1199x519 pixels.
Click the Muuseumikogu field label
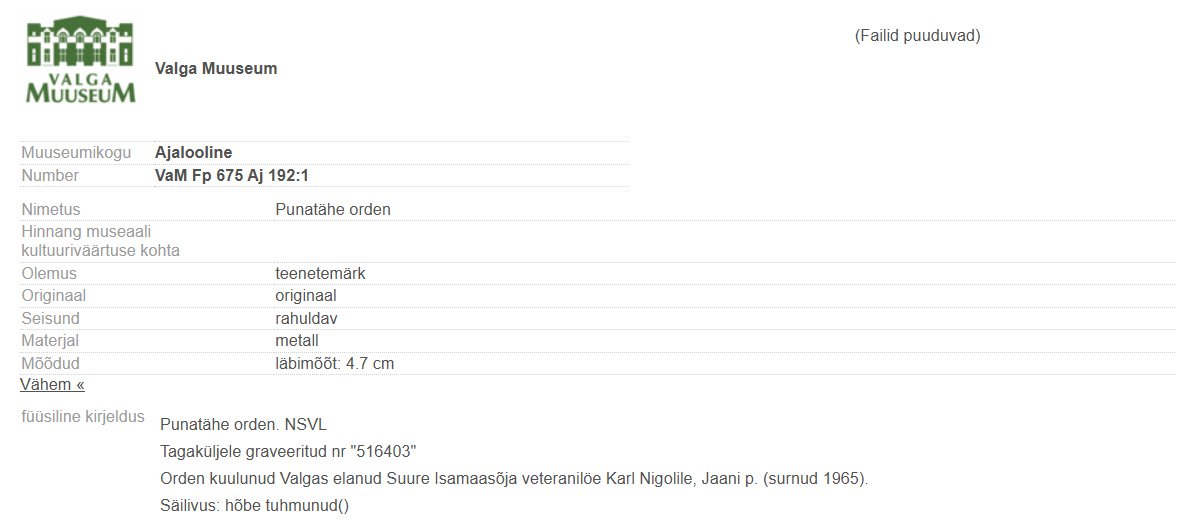[76, 153]
